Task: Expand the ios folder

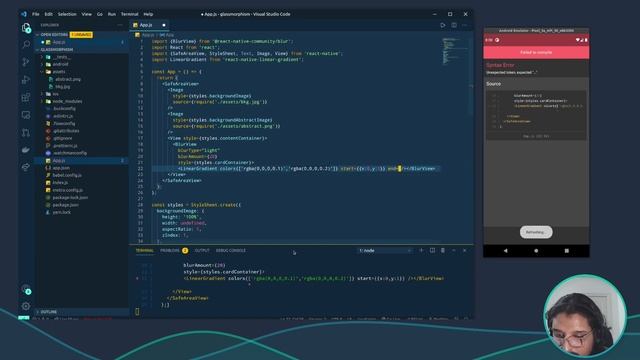Action: pyautogui.click(x=56, y=94)
